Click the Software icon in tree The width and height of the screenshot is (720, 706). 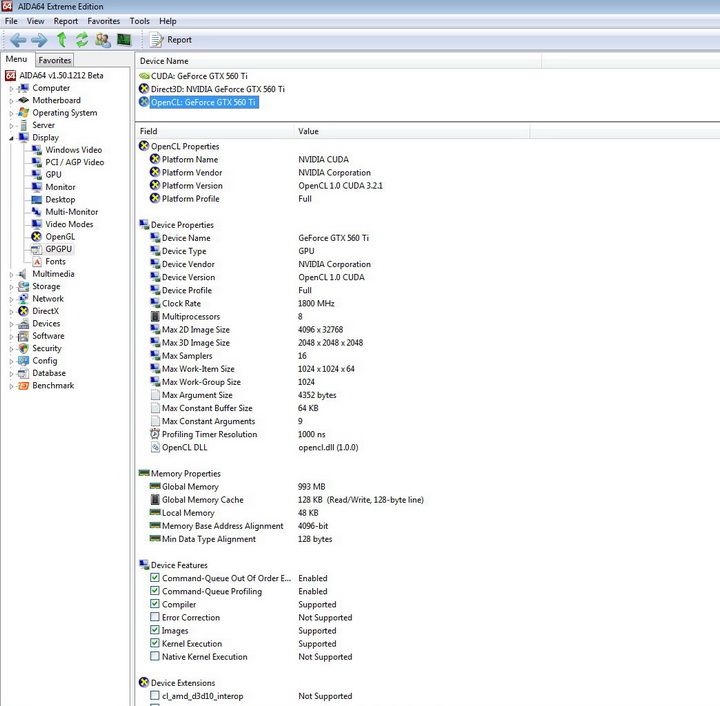tap(23, 336)
